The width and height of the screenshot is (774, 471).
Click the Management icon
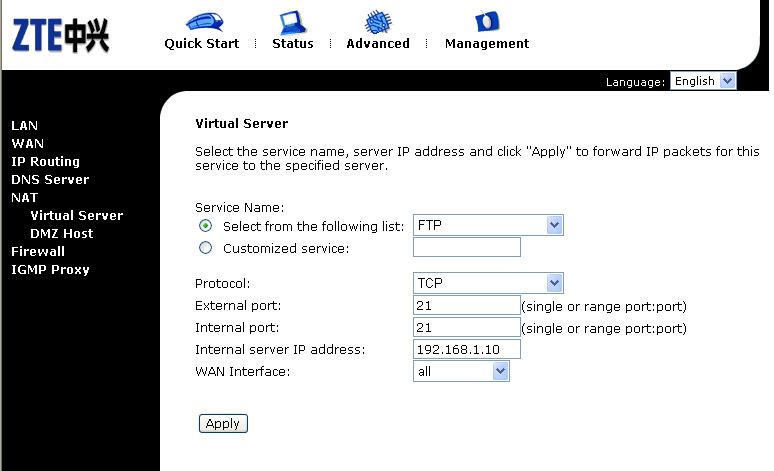487,21
